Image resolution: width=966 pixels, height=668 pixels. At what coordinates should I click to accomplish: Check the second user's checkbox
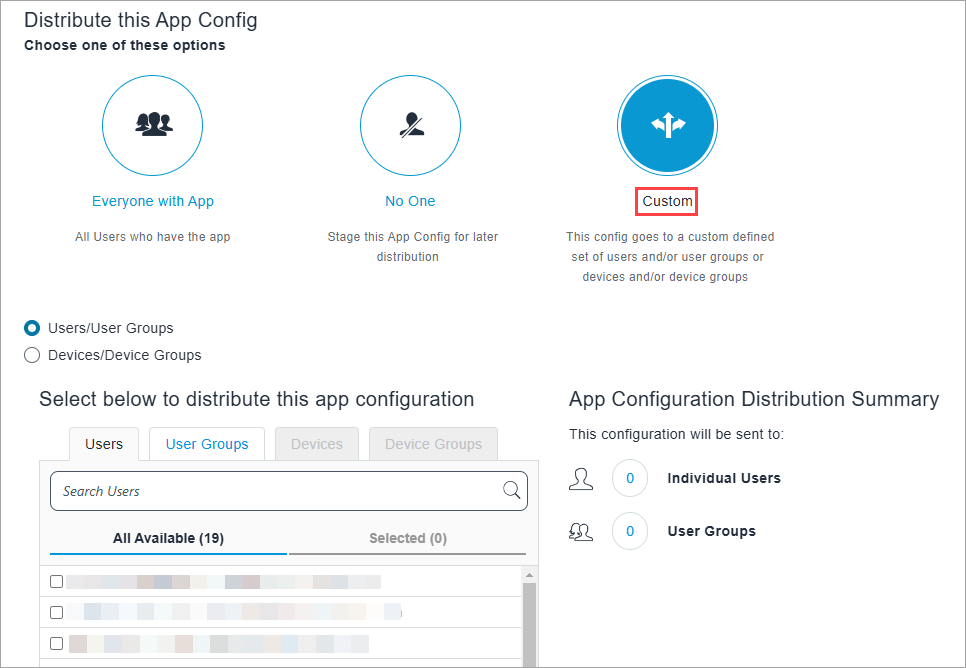[56, 612]
